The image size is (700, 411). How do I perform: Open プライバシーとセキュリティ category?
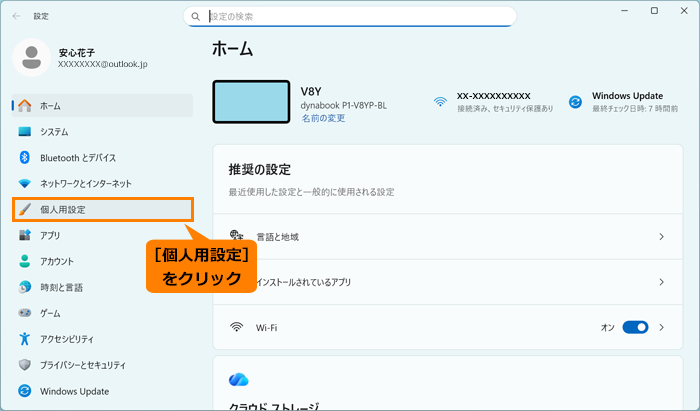pyautogui.click(x=102, y=365)
